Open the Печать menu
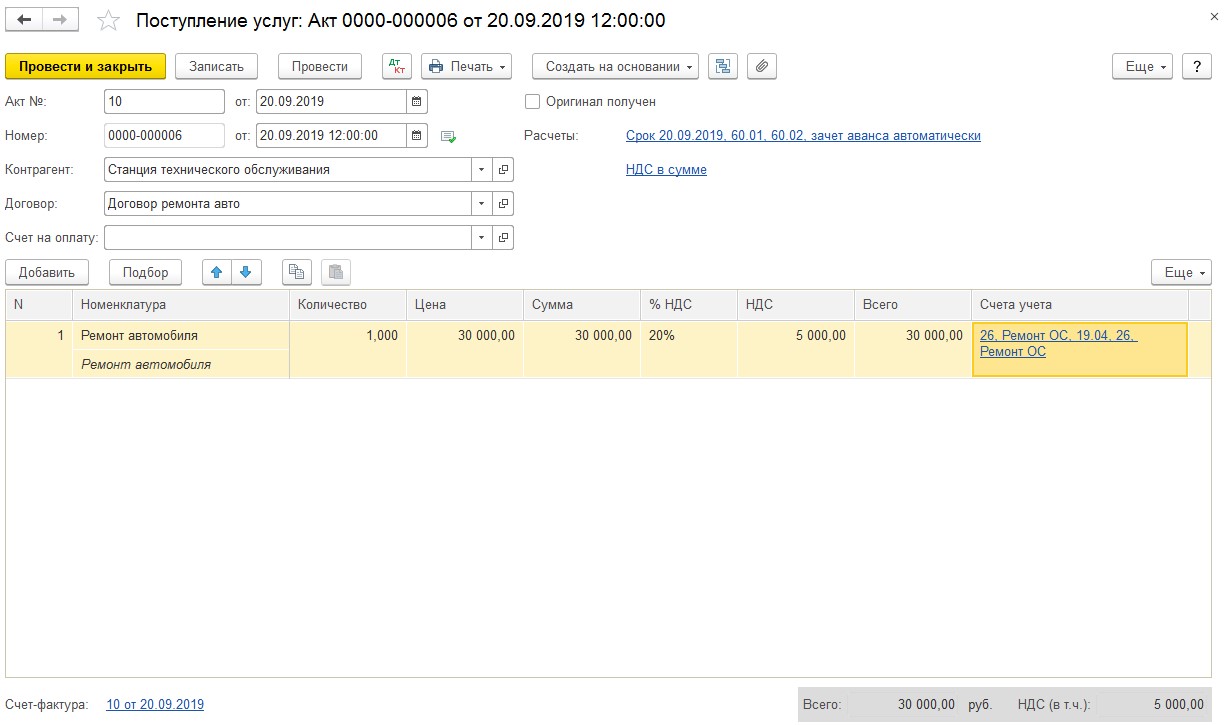The height and width of the screenshot is (725, 1225). click(466, 67)
